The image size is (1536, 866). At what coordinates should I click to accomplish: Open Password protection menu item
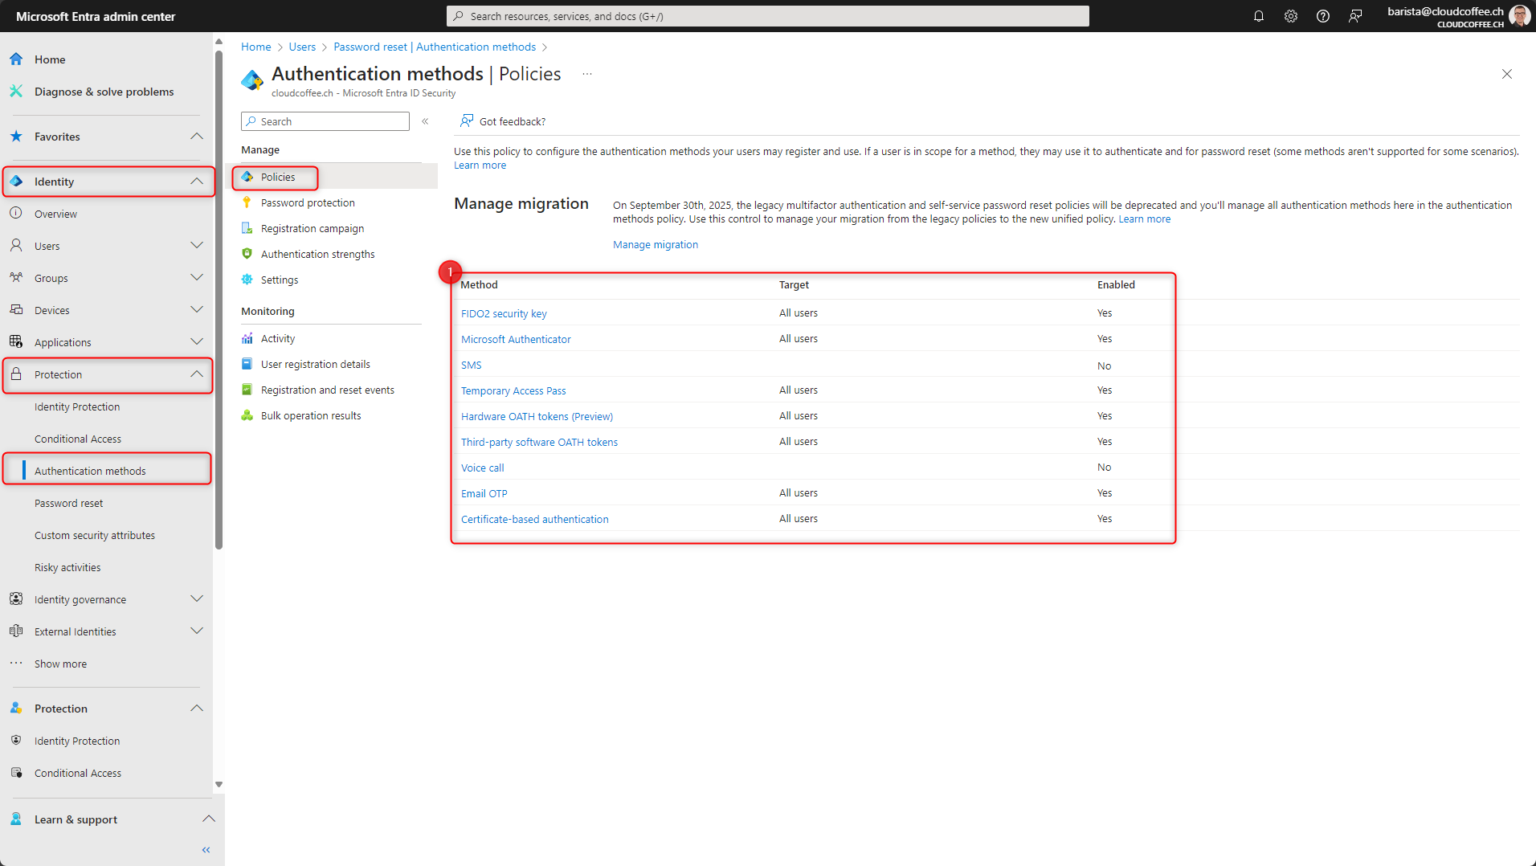pyautogui.click(x=307, y=203)
